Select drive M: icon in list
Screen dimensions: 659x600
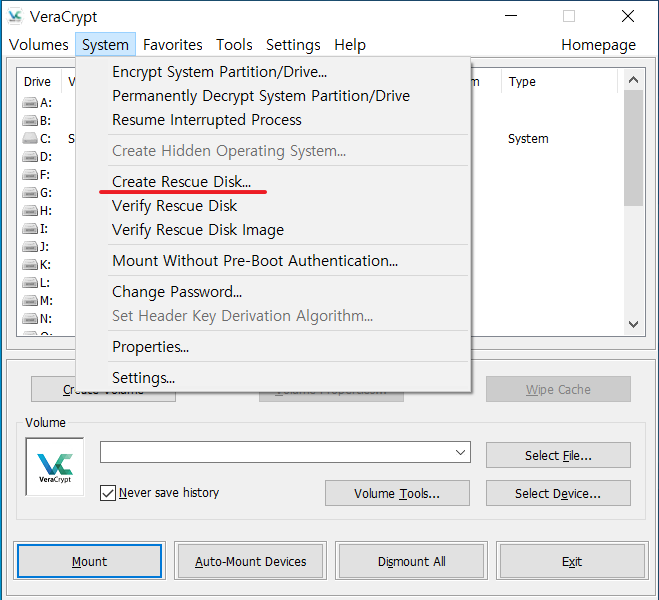pyautogui.click(x=30, y=300)
